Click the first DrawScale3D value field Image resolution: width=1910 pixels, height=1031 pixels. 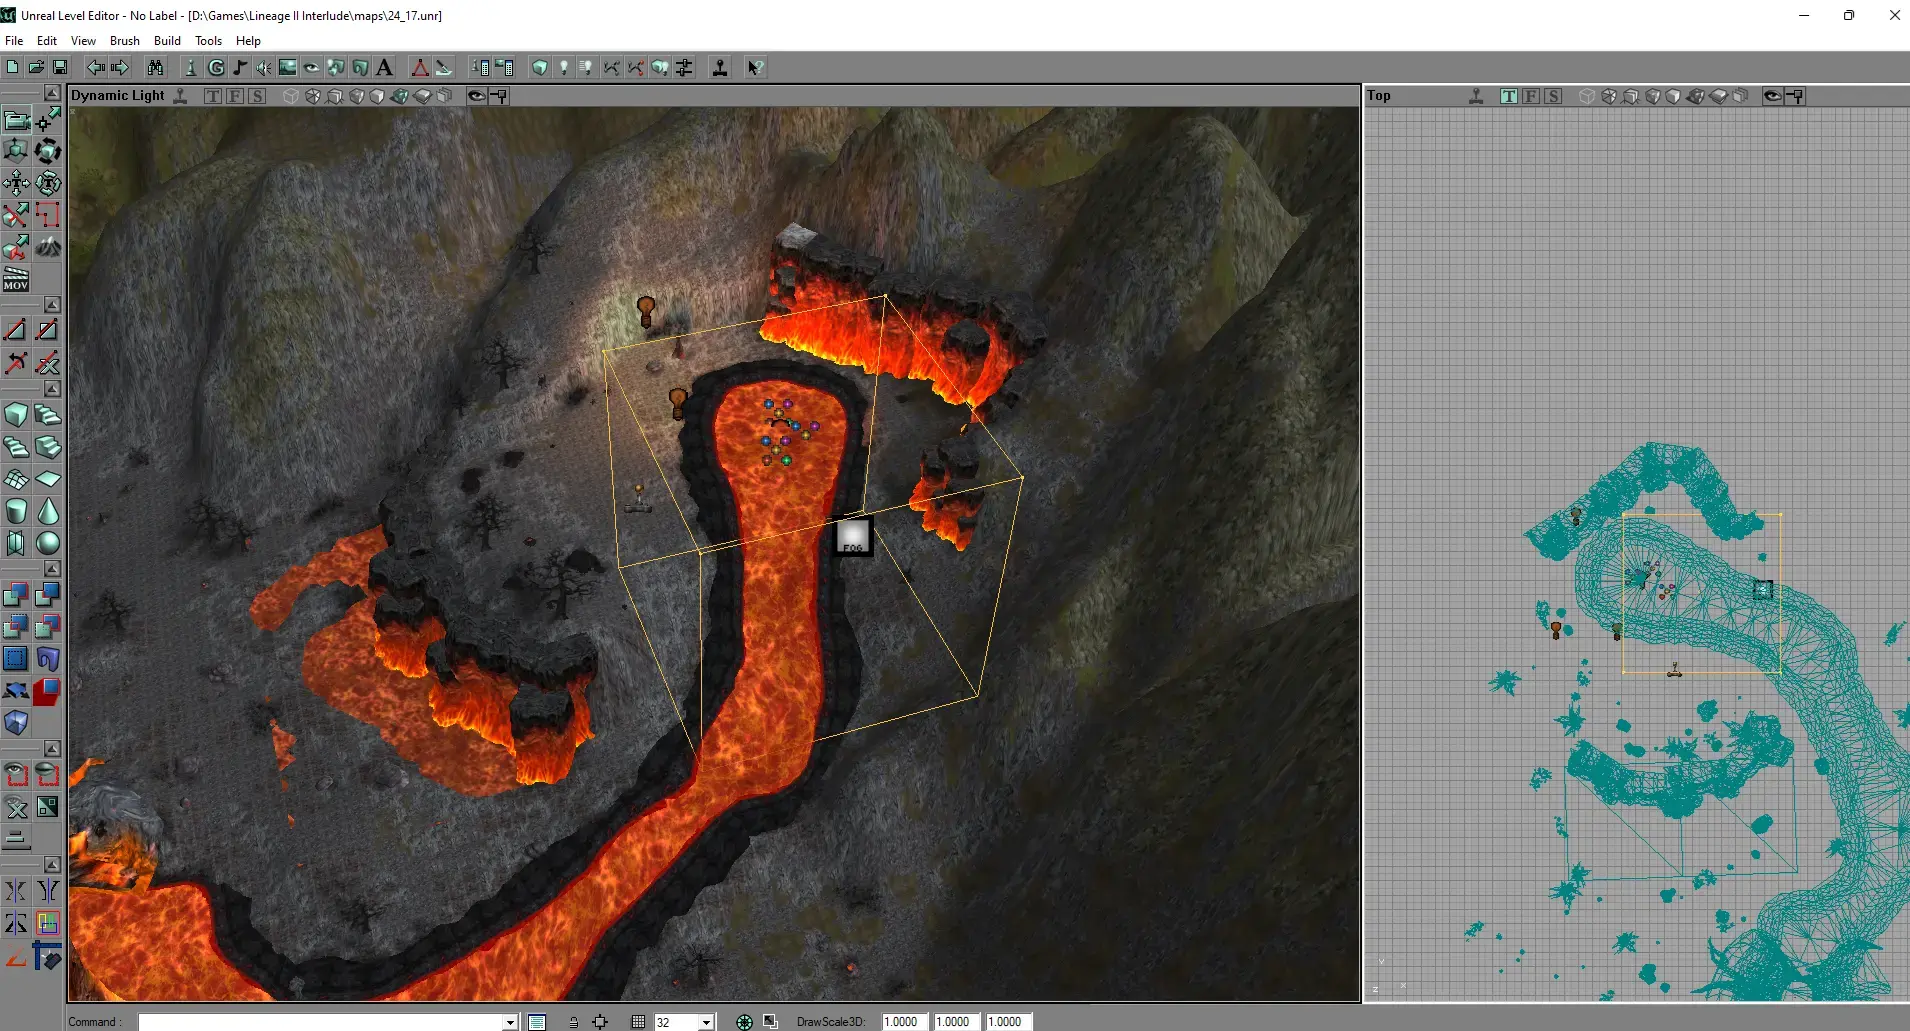pos(904,1022)
